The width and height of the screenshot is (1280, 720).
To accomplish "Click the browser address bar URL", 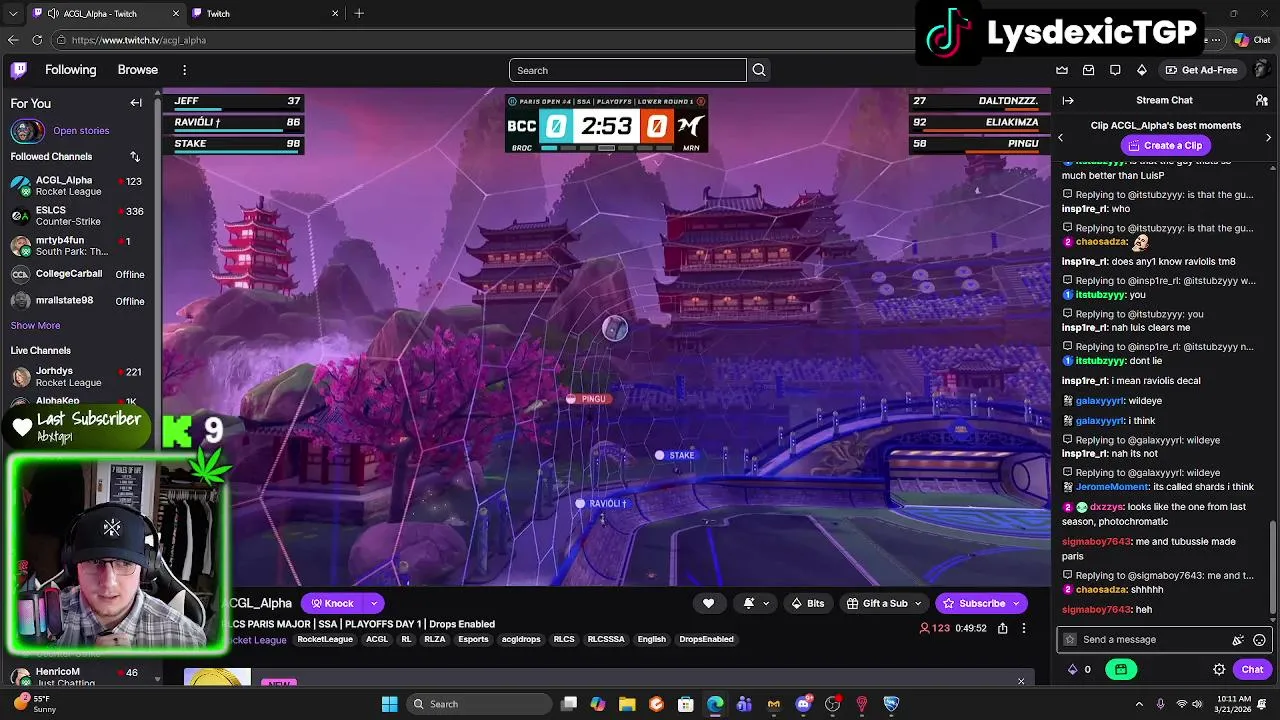I will point(138,40).
